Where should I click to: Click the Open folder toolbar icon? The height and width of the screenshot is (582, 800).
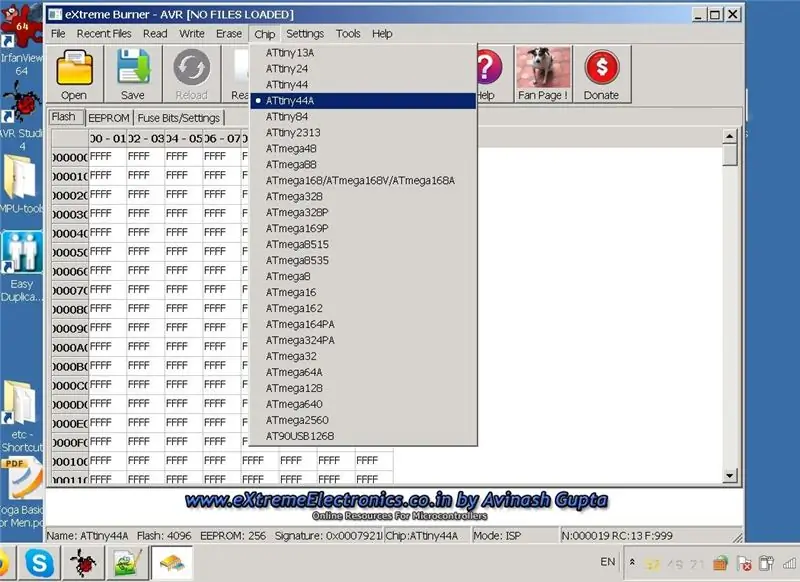tap(74, 67)
